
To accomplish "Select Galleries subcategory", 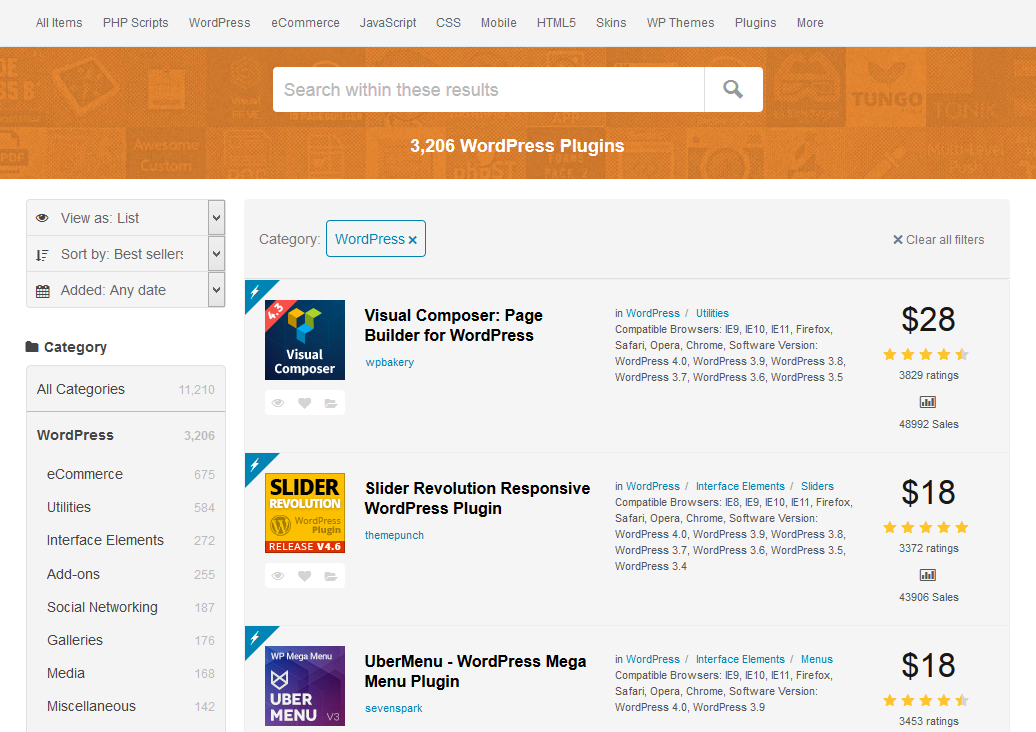I will (x=126, y=640).
